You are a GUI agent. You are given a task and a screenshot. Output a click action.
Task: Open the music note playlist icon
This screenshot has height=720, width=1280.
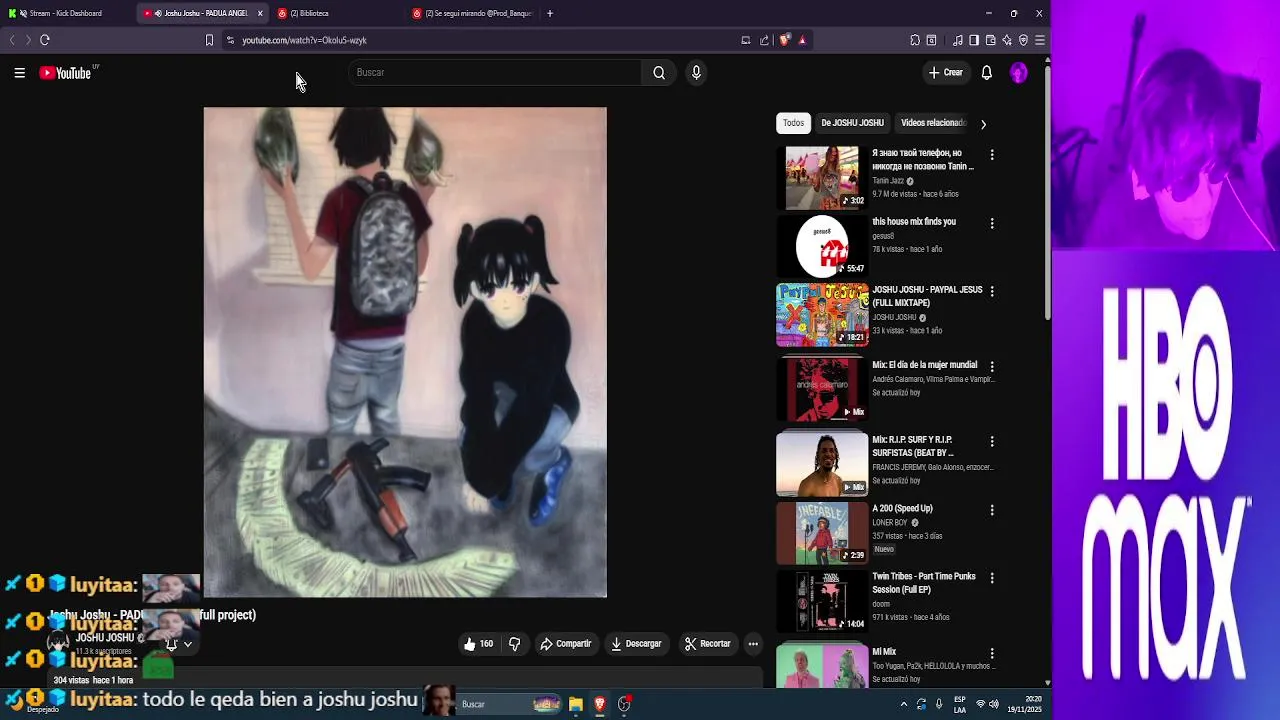coord(958,40)
